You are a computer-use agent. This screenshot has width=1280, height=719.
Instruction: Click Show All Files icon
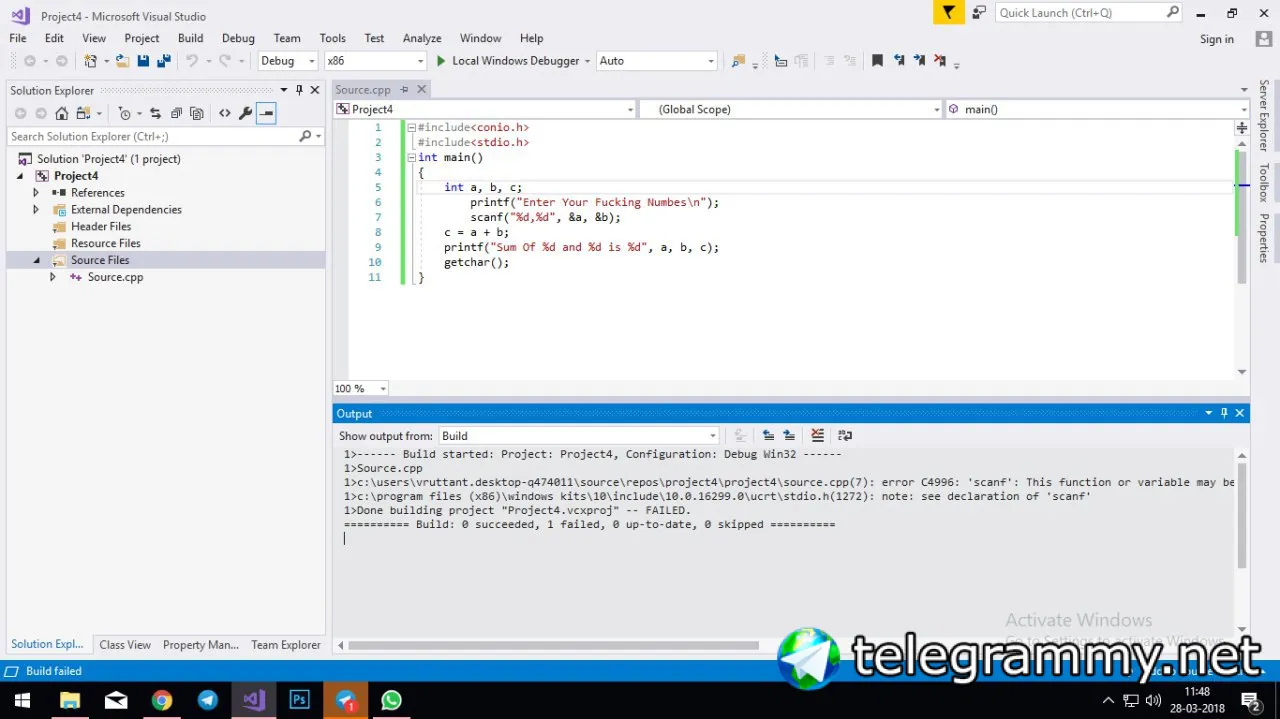tap(197, 113)
